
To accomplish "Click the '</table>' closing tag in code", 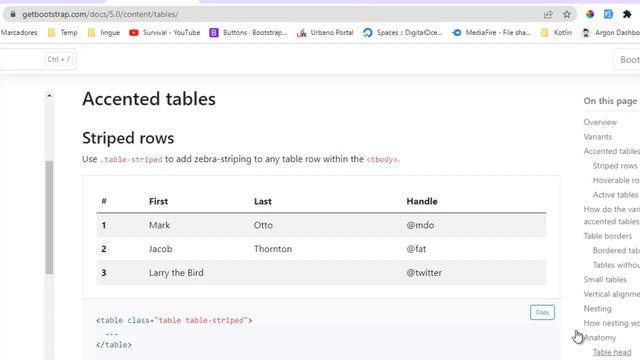I will (x=114, y=345).
